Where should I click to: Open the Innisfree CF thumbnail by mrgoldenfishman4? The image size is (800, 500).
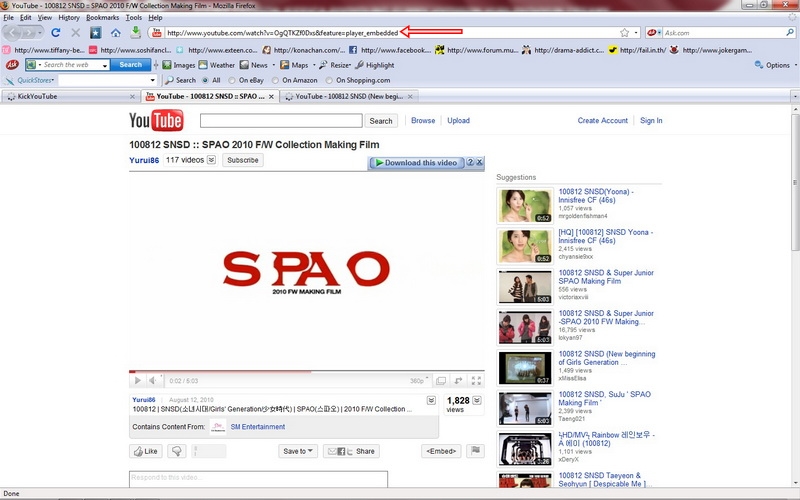point(524,206)
